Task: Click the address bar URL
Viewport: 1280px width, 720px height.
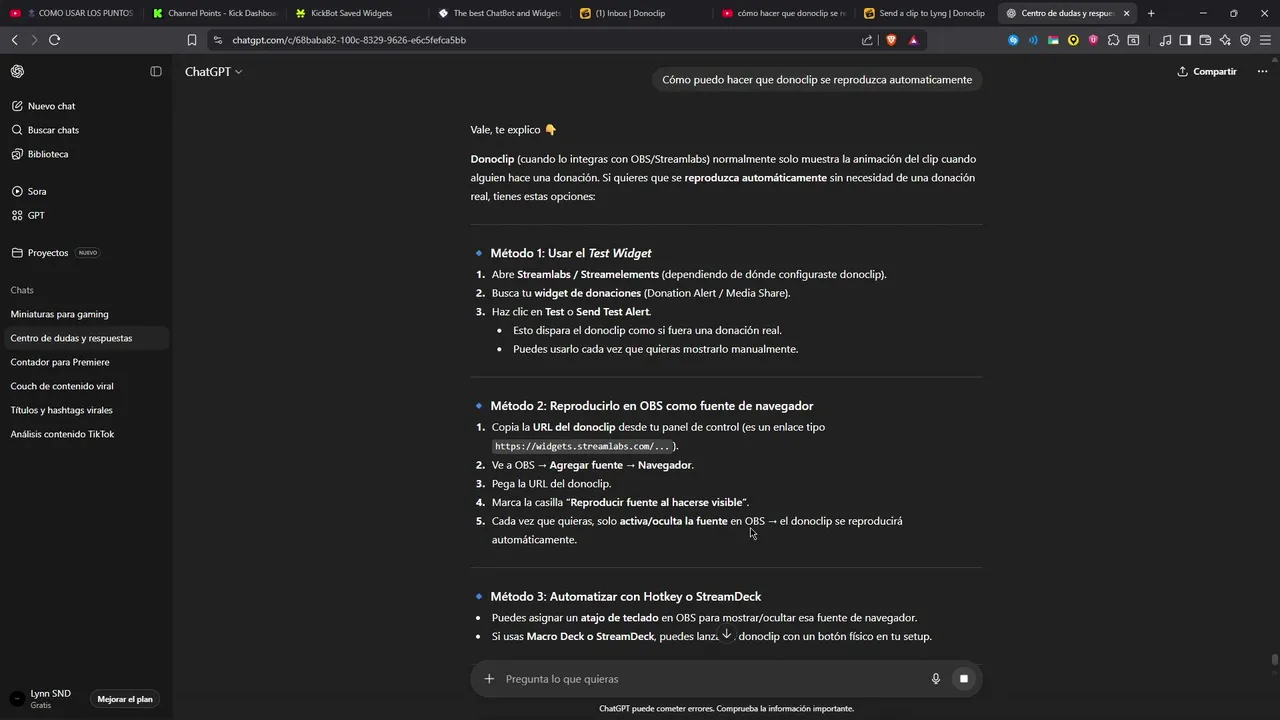Action: coord(349,40)
